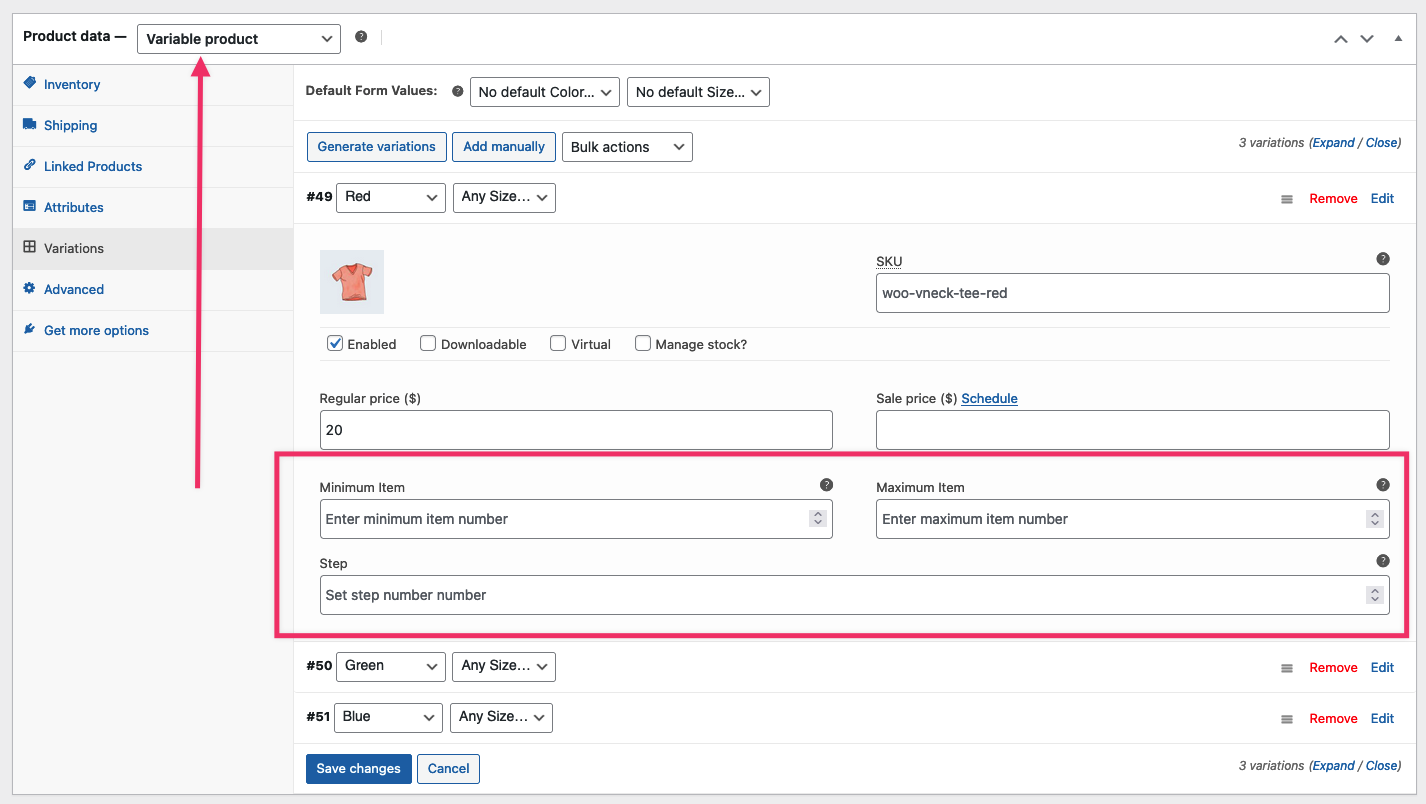This screenshot has height=804, width=1426.
Task: Open the Bulk actions dropdown
Action: pyautogui.click(x=628, y=147)
